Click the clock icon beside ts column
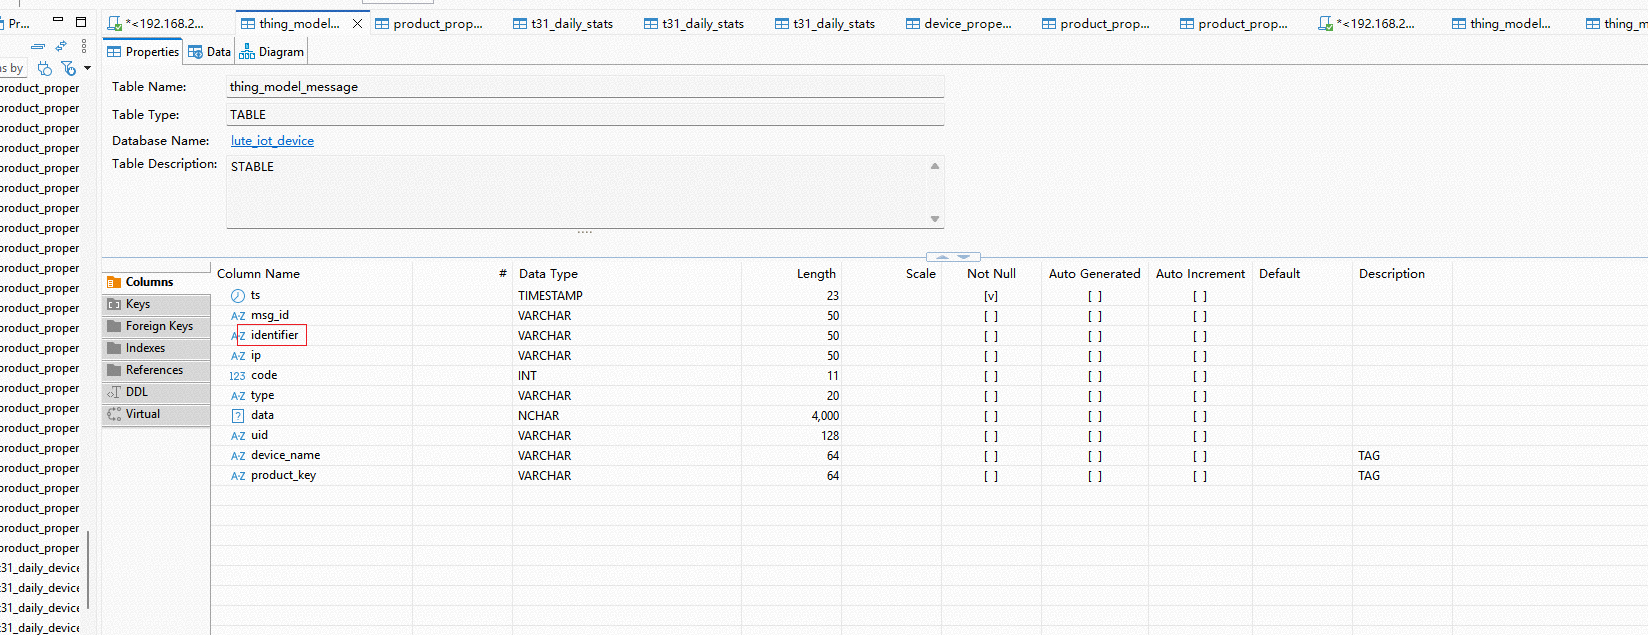 tap(238, 296)
